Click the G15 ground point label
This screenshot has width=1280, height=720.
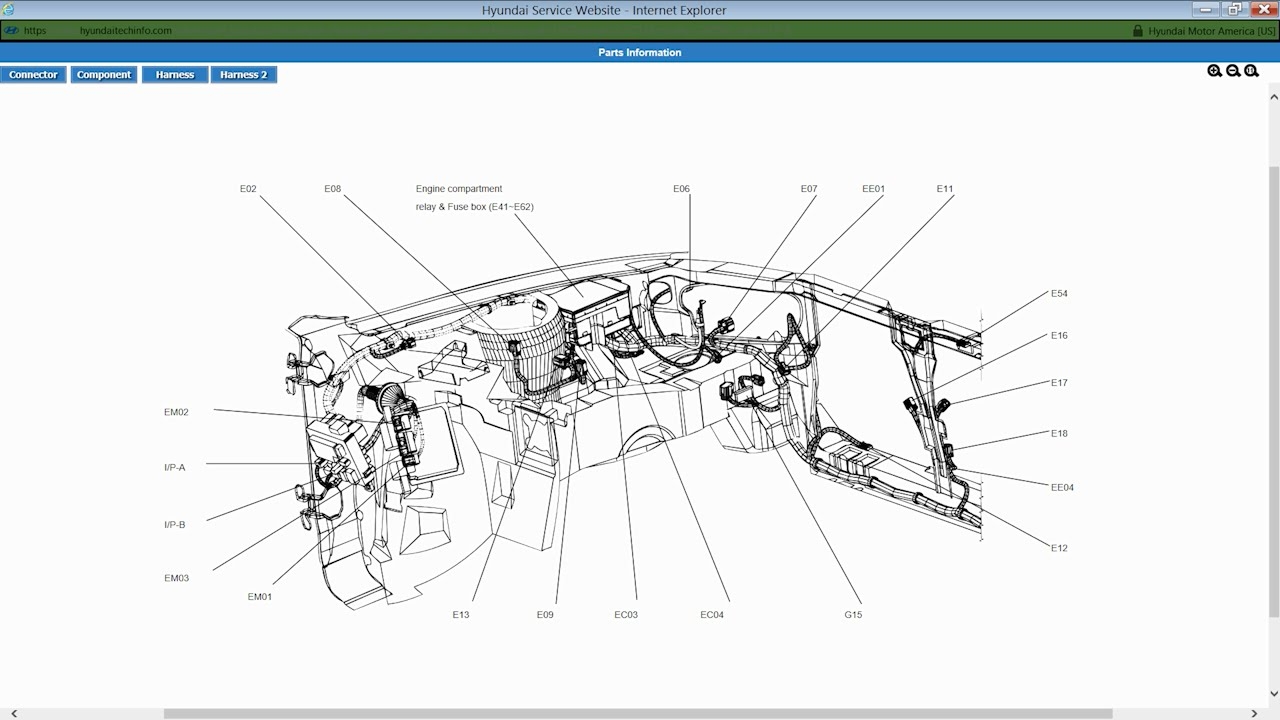[852, 614]
